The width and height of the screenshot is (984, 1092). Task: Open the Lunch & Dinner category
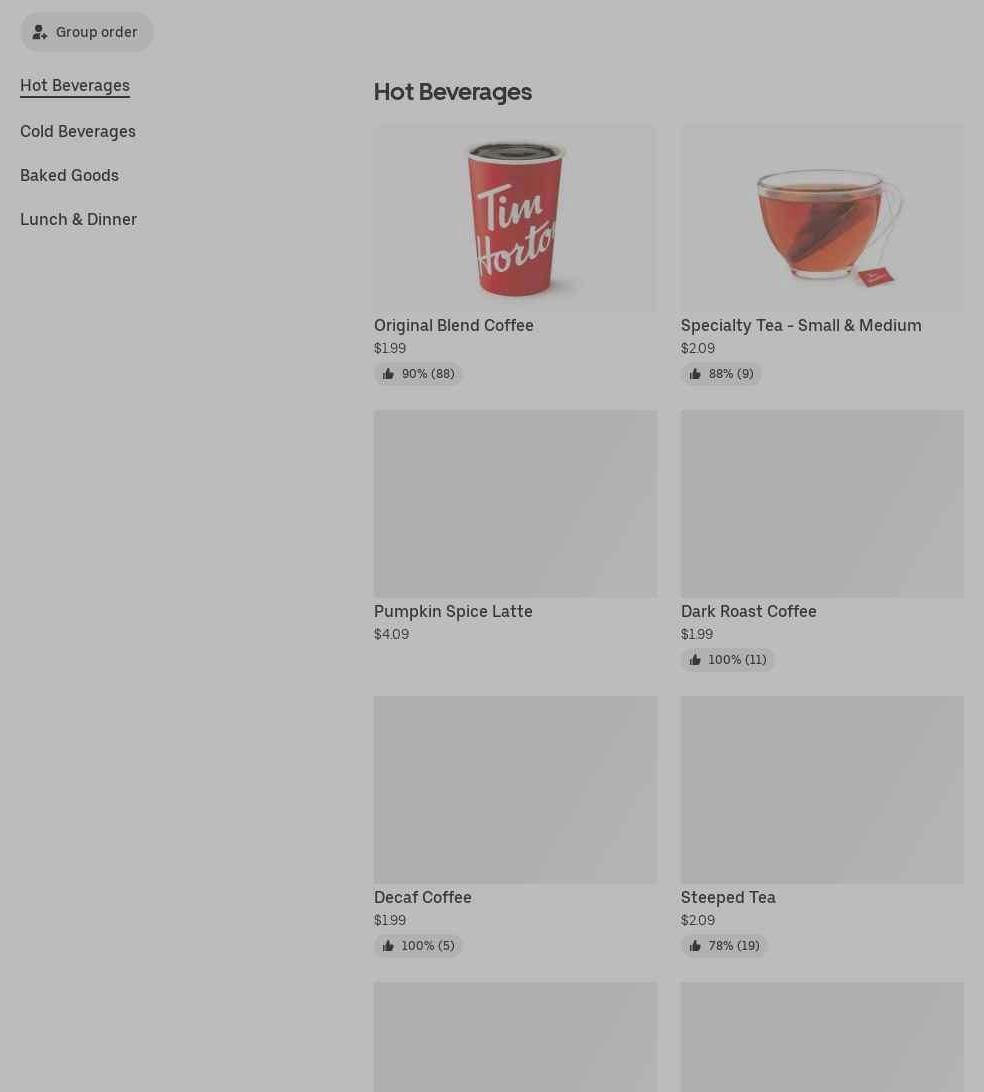[79, 219]
